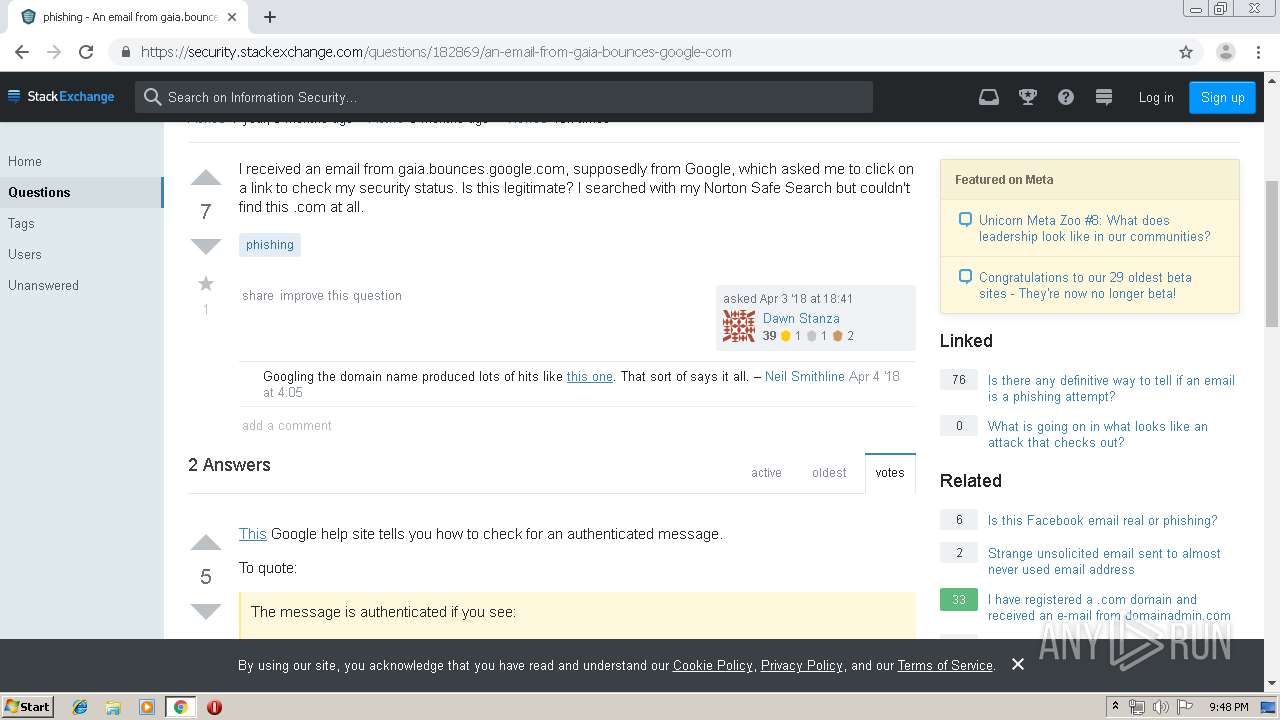Open the Cookie Policy link
The height and width of the screenshot is (720, 1280).
(x=713, y=665)
